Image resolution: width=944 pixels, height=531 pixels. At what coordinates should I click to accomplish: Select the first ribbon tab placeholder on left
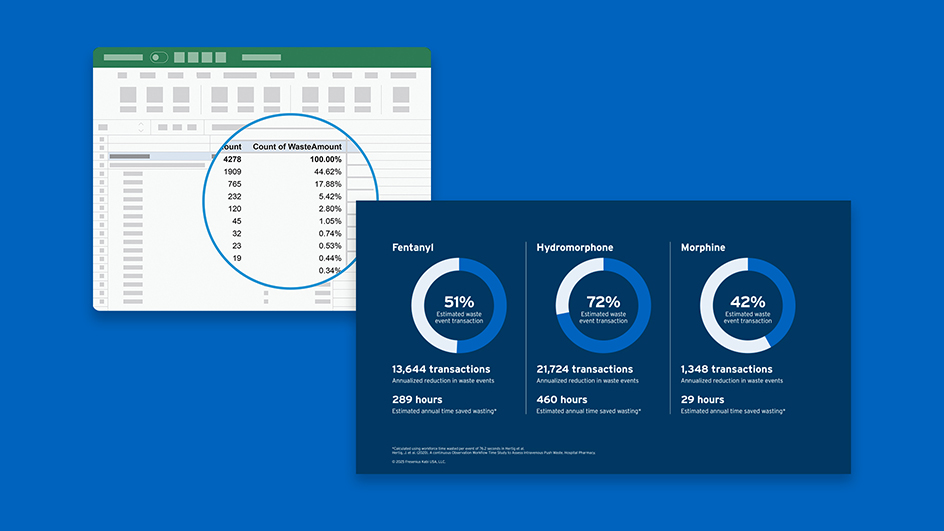pyautogui.click(x=122, y=75)
